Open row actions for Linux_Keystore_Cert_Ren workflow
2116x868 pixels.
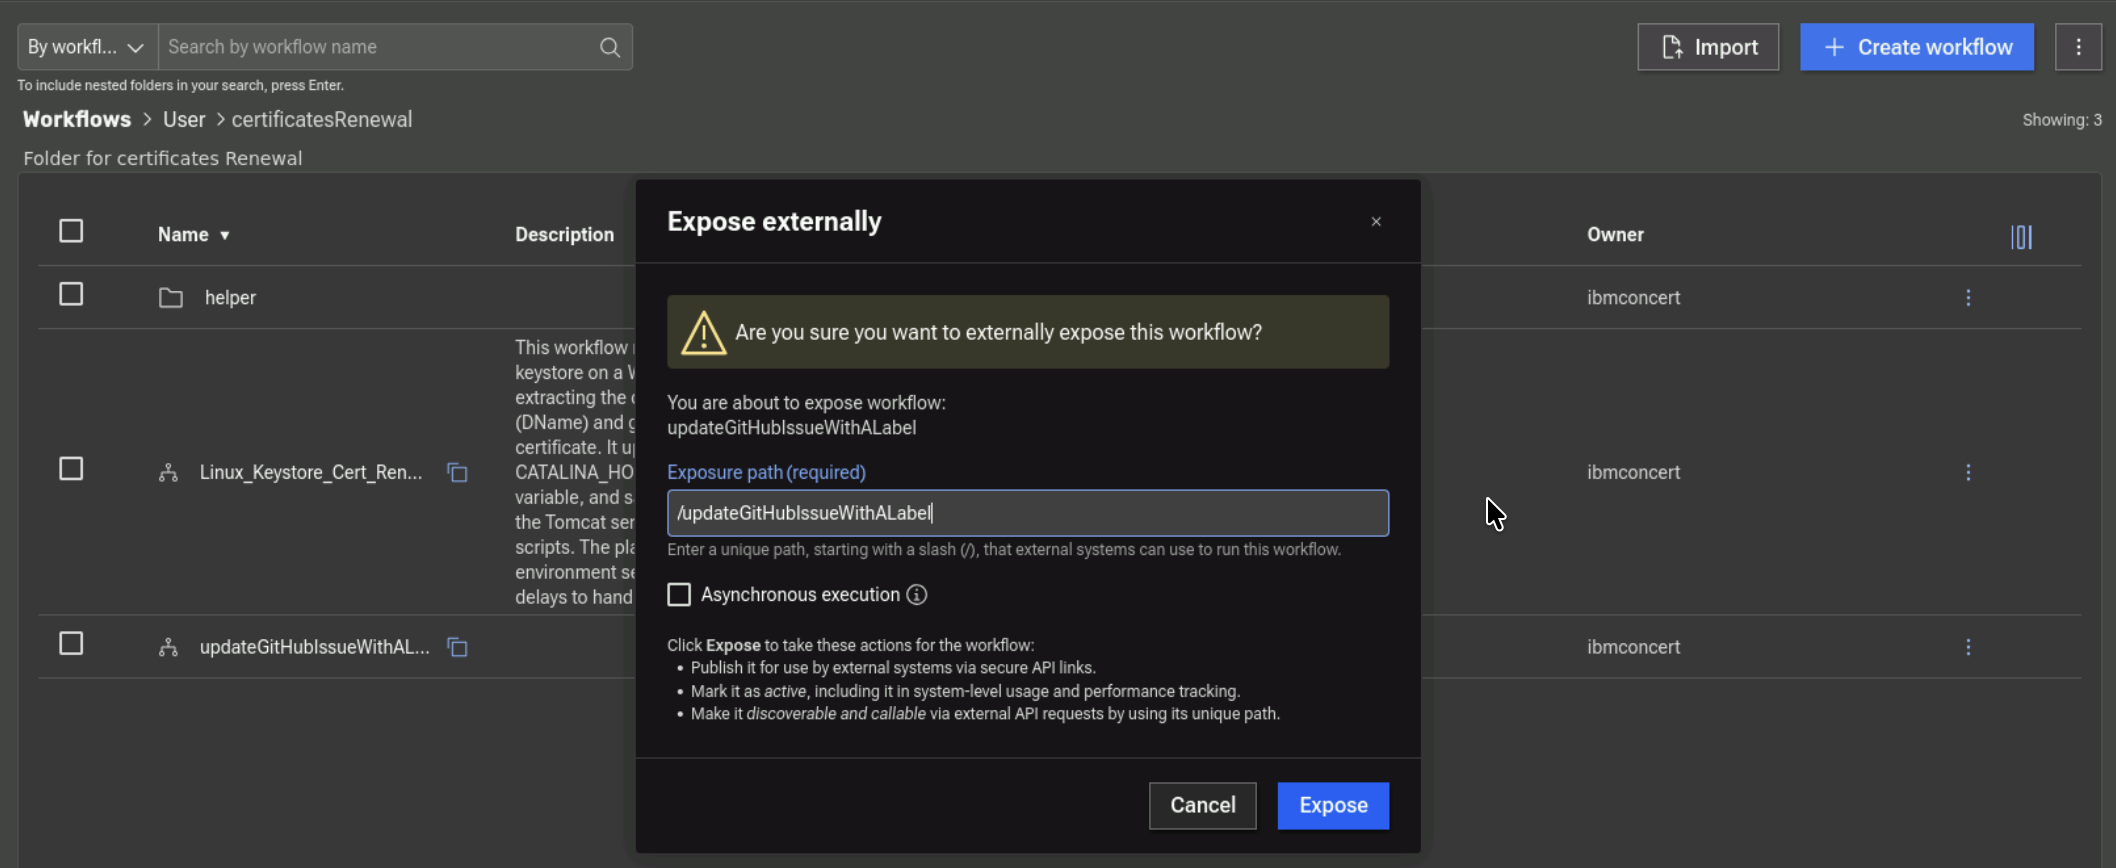click(x=1967, y=472)
